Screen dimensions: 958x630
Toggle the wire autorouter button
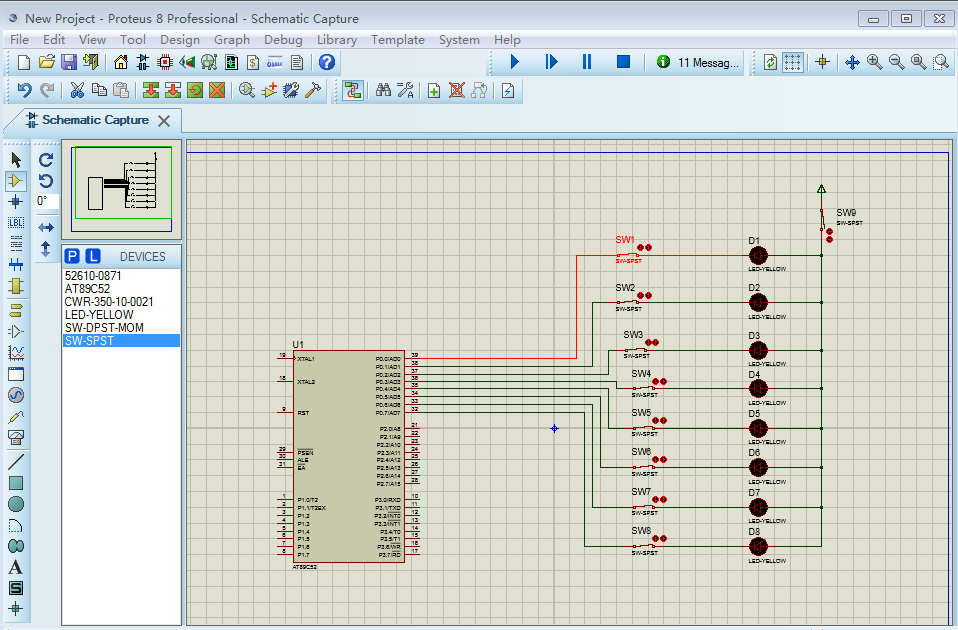pyautogui.click(x=352, y=90)
